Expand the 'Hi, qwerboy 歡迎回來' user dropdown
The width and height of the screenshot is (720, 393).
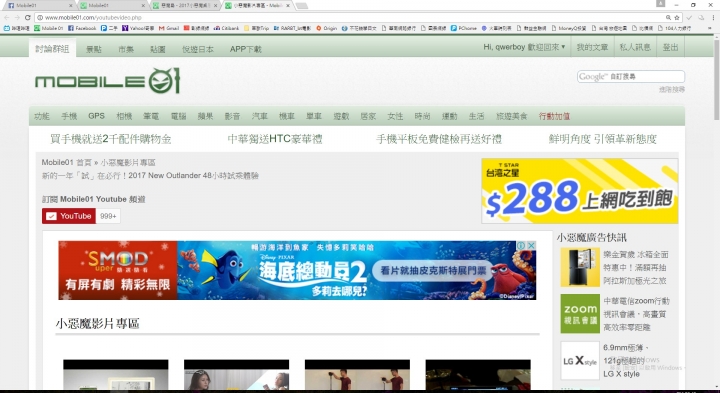click(x=524, y=47)
